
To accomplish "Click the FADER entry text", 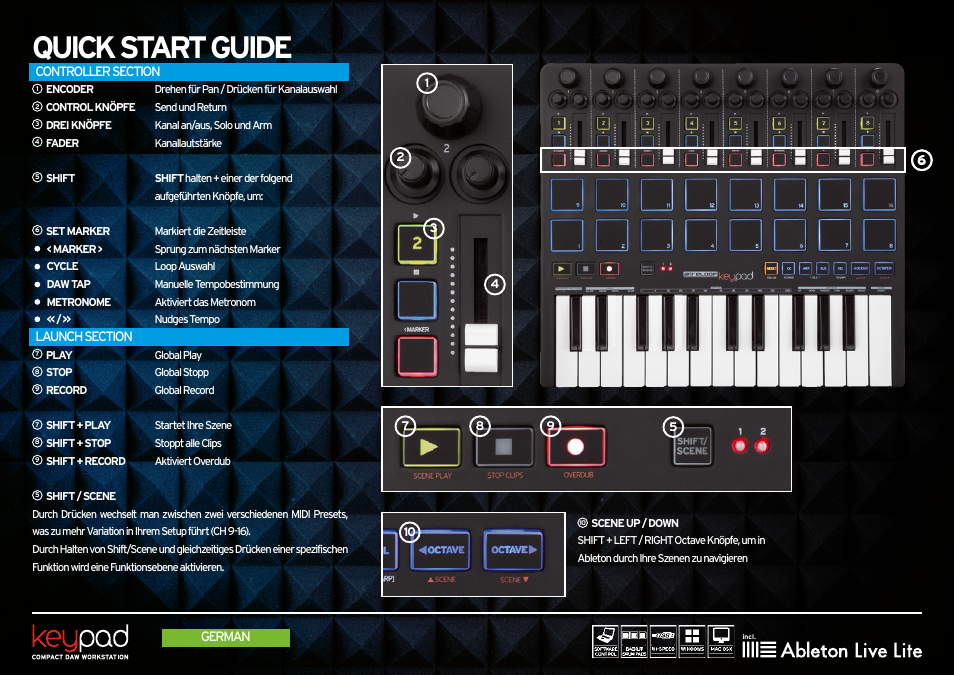I will coord(62,144).
